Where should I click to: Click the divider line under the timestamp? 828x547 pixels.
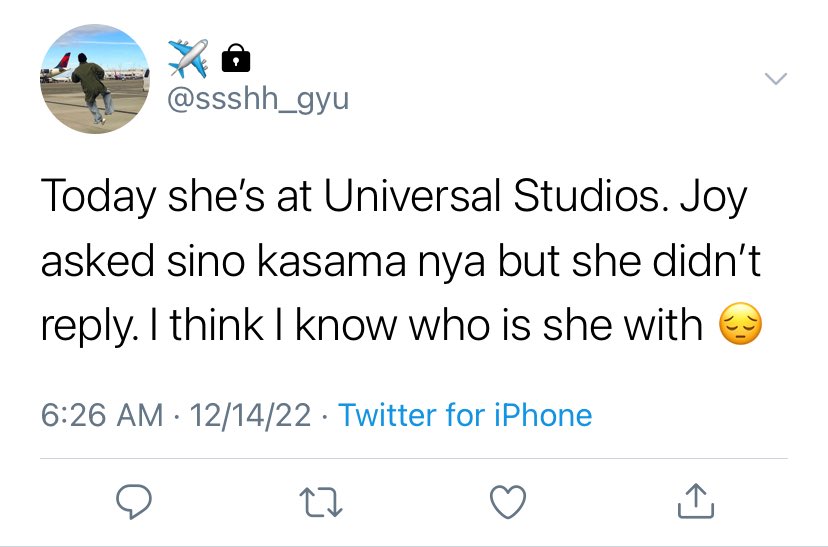pos(414,459)
